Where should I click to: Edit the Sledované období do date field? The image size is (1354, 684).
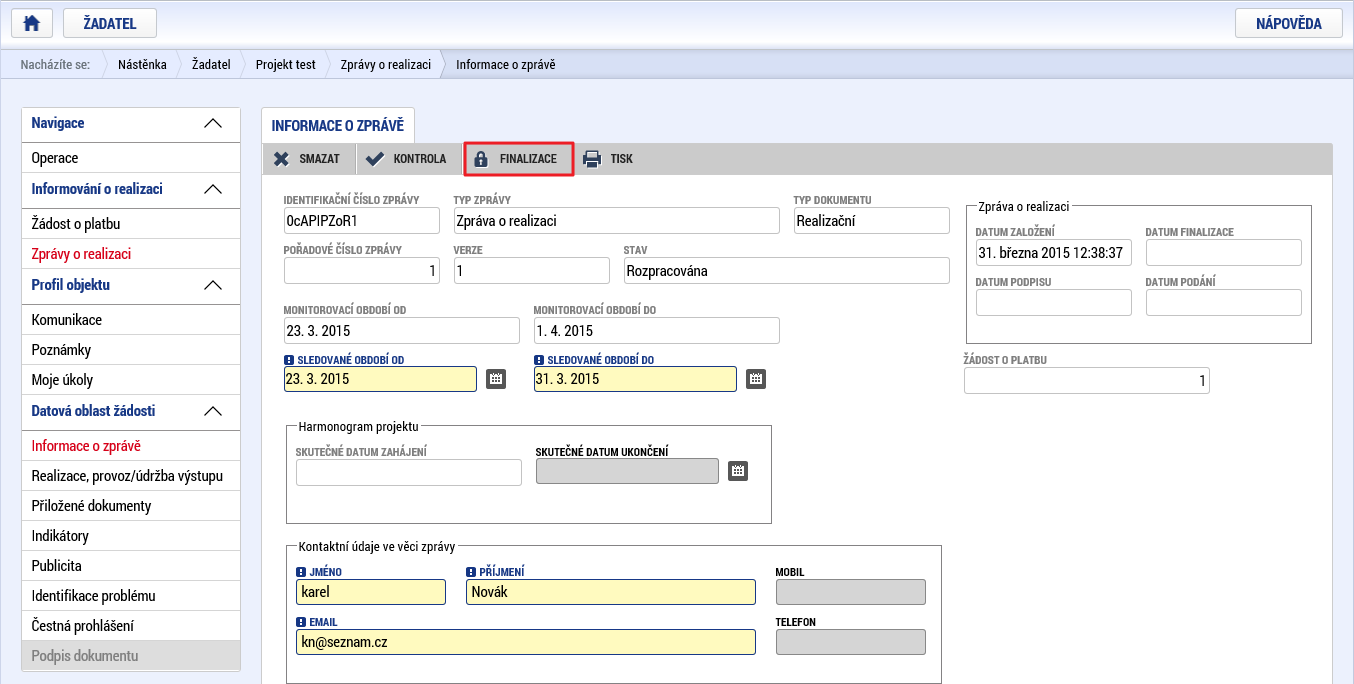click(x=635, y=379)
